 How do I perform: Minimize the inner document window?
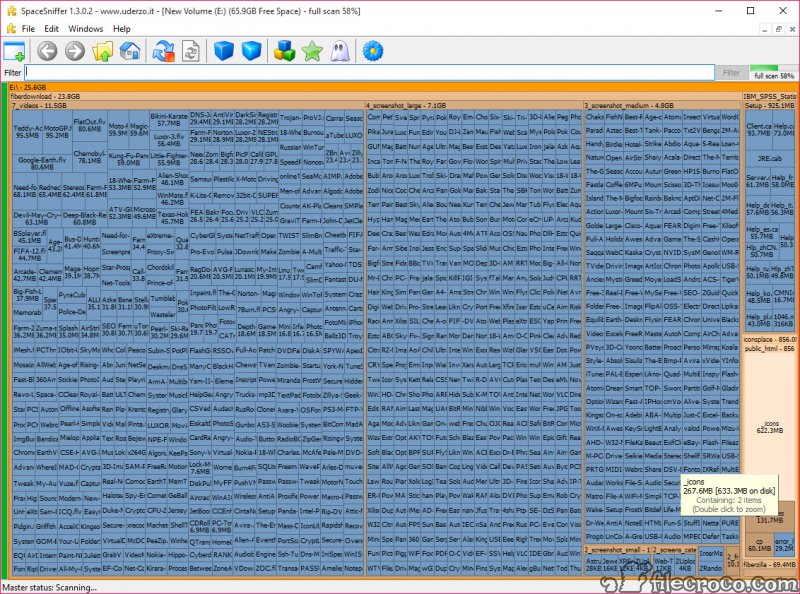(x=764, y=29)
